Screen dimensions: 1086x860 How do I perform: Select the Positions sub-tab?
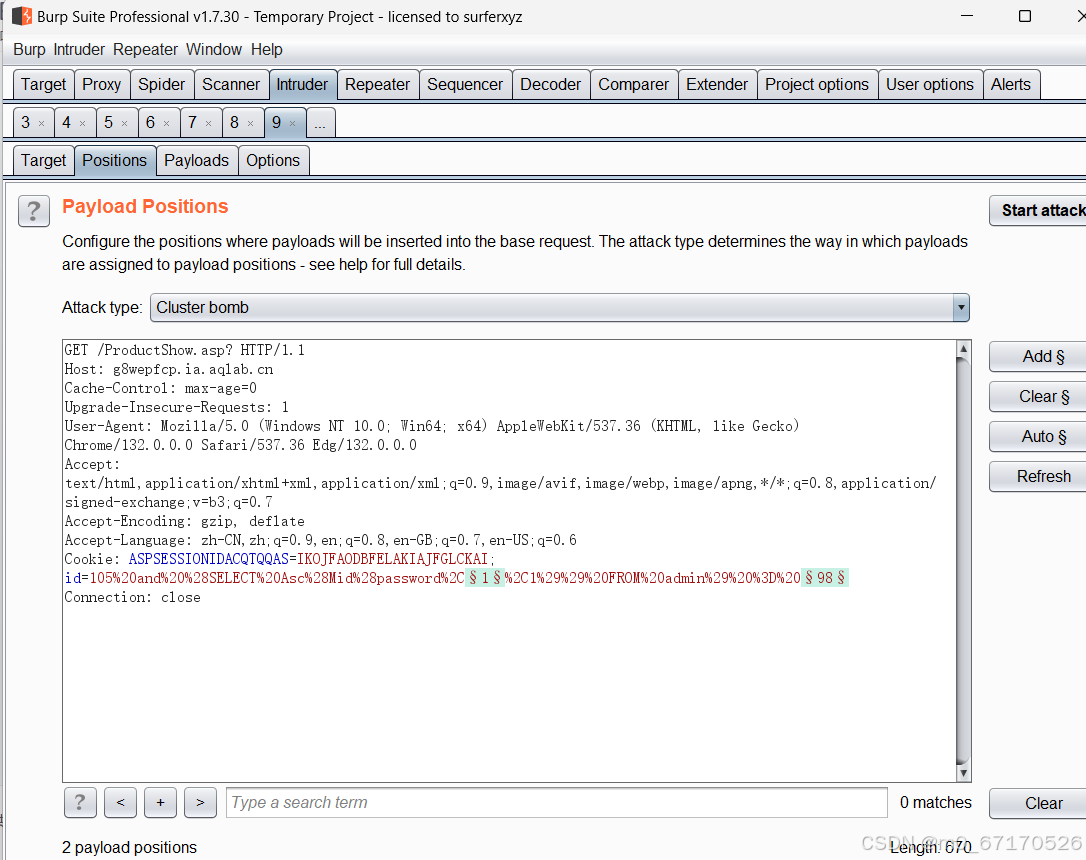114,161
